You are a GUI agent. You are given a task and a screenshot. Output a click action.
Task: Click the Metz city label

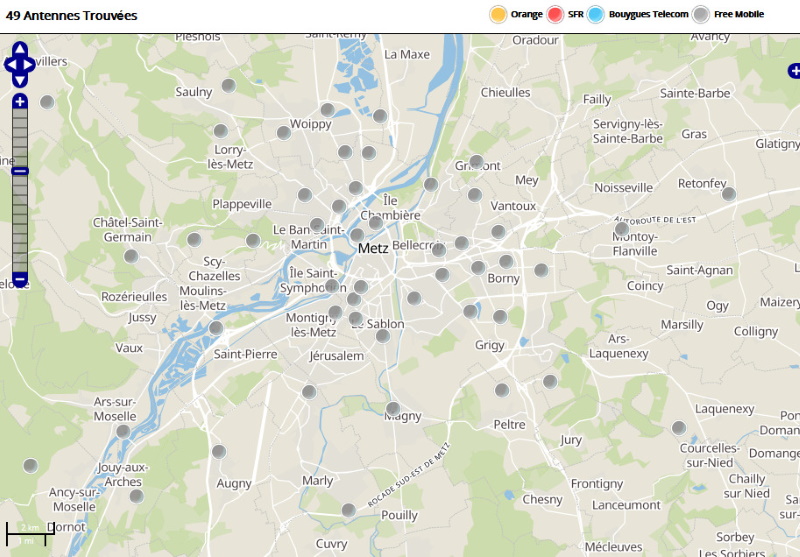373,248
